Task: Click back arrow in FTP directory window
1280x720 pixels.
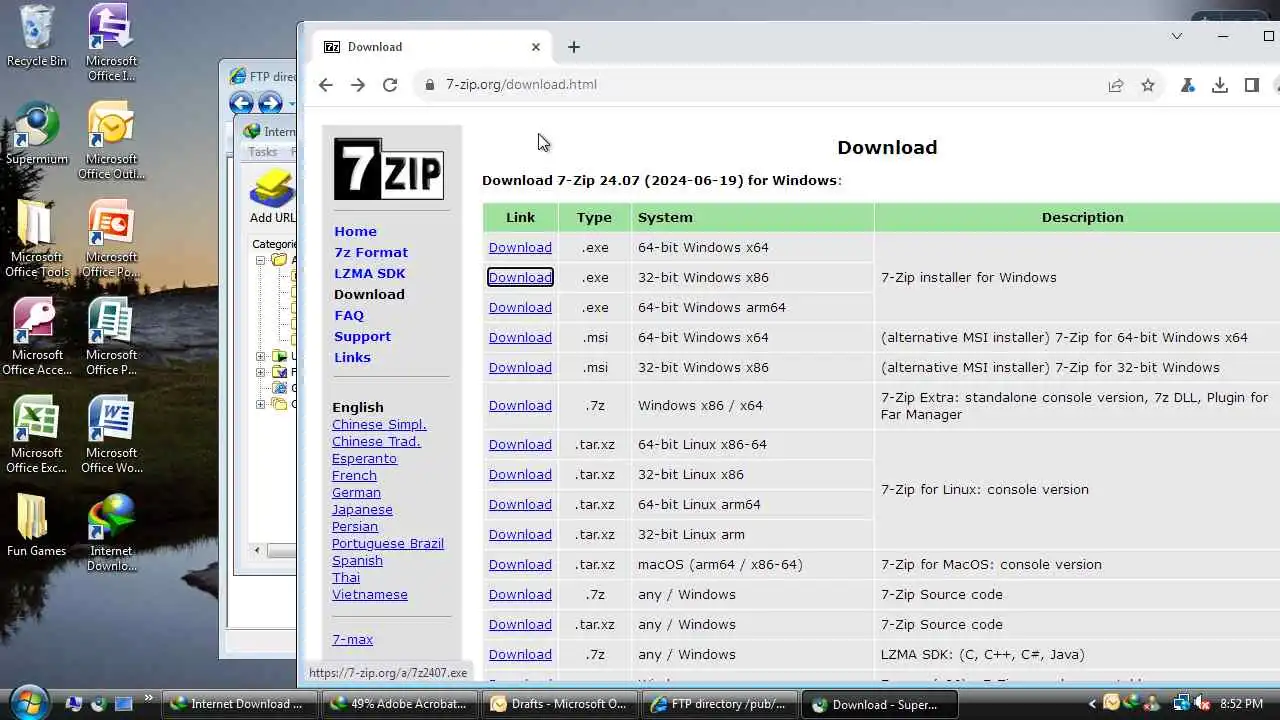Action: [x=241, y=103]
